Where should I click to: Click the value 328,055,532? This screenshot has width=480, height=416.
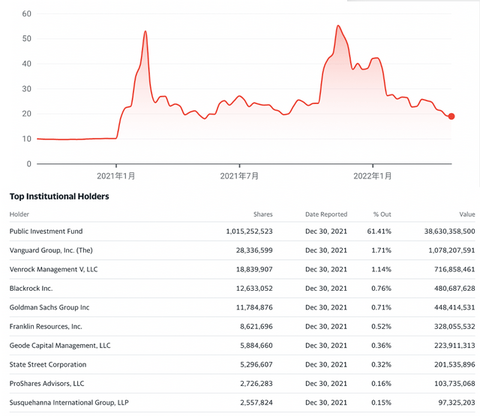point(455,326)
